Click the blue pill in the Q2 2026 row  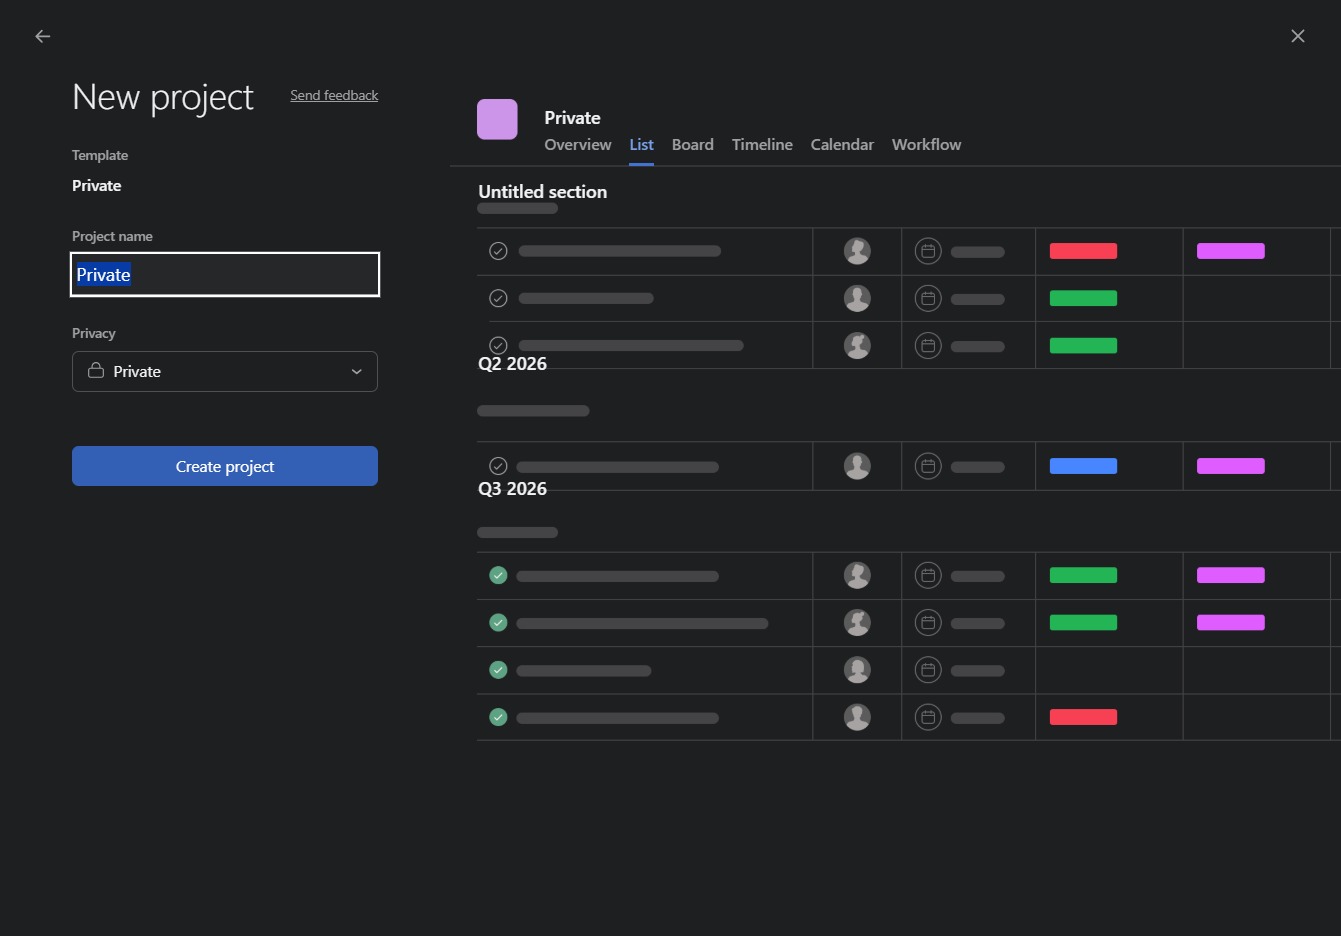pyautogui.click(x=1083, y=466)
